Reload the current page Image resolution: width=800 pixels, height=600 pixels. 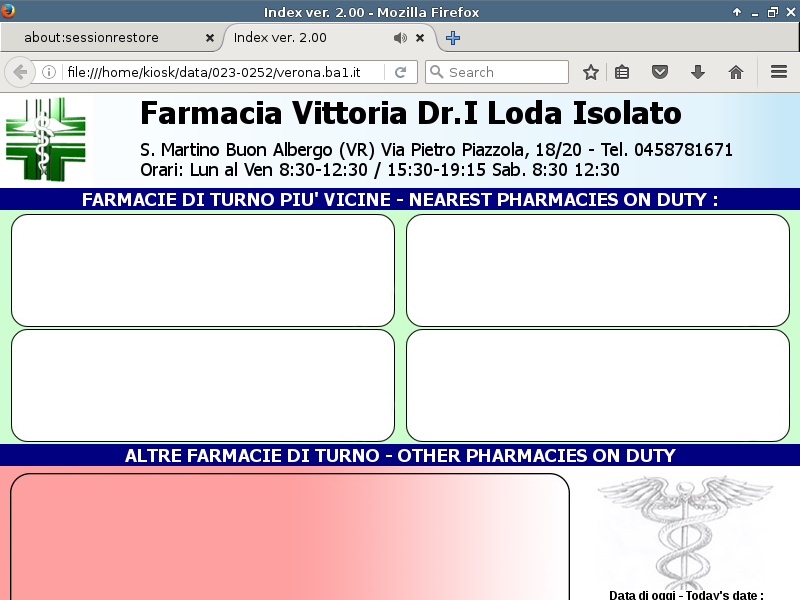click(x=400, y=72)
